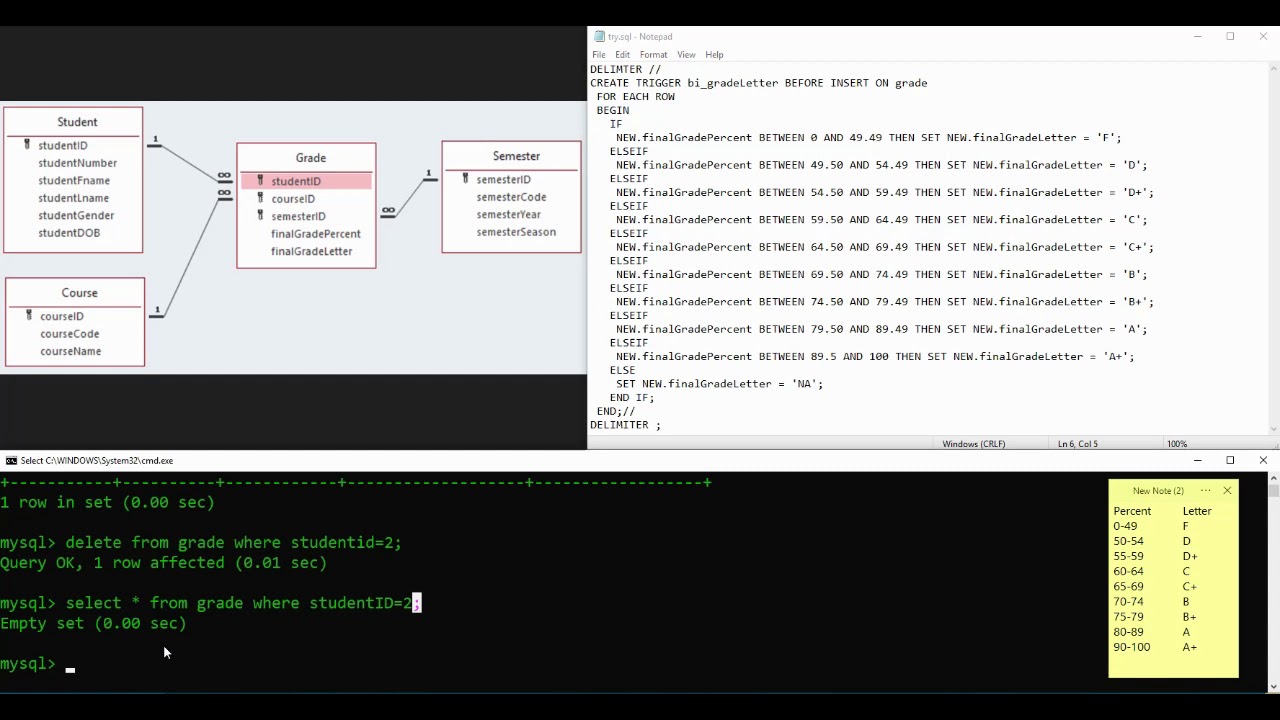Close the New Note (2) sticky note
Viewport: 1280px width, 720px height.
click(1227, 491)
